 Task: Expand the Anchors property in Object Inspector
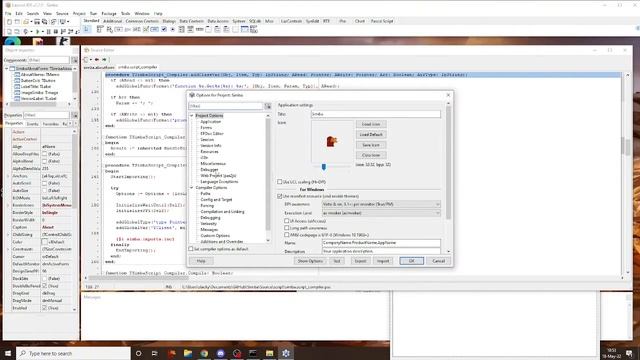(x=8, y=176)
